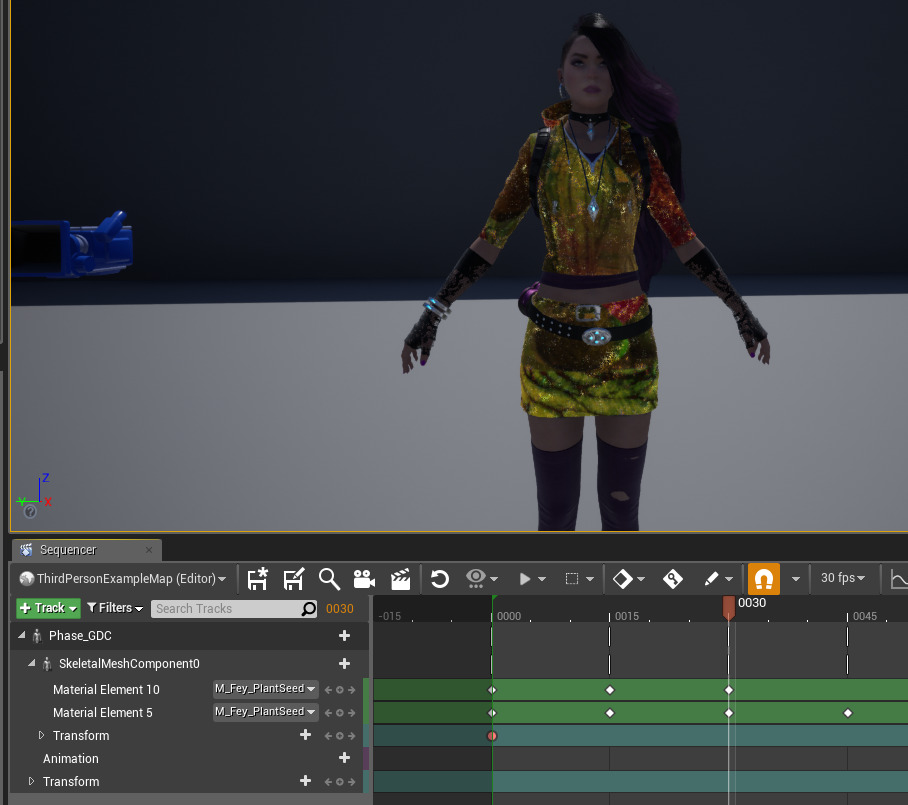Click the green Track button

tap(48, 608)
